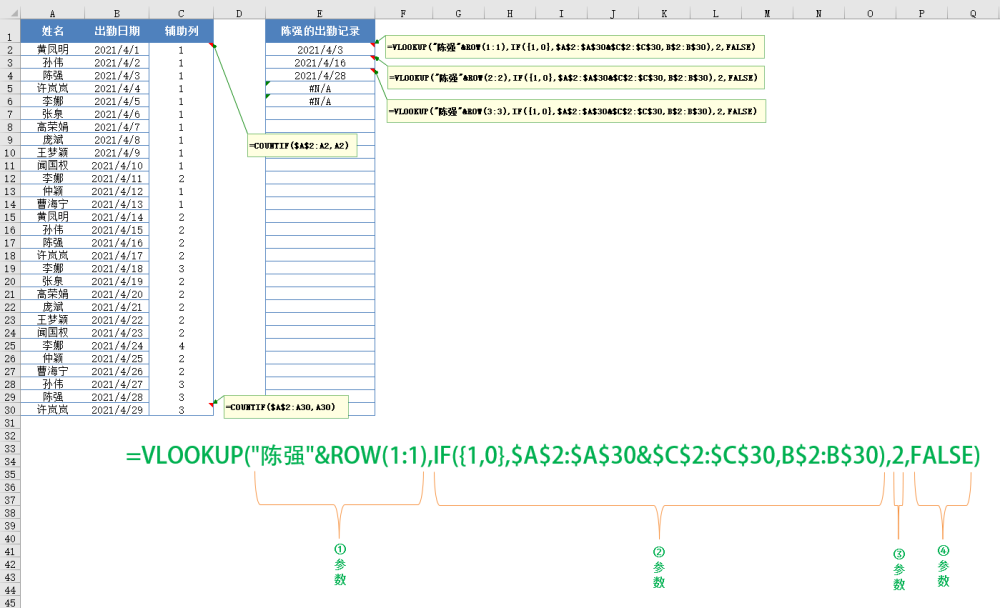Select the date cell 2021/4/18
1000x608 pixels.
(x=117, y=268)
